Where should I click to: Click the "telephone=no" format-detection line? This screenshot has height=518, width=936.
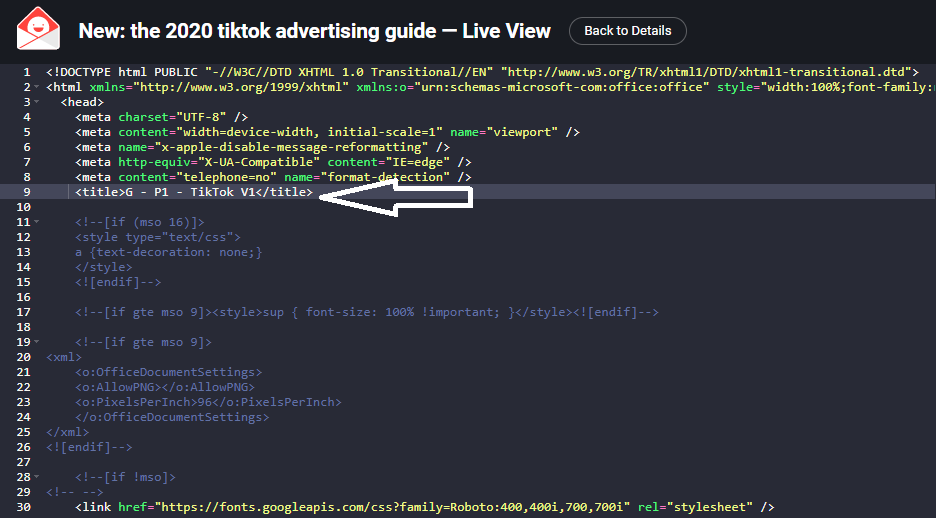point(273,177)
